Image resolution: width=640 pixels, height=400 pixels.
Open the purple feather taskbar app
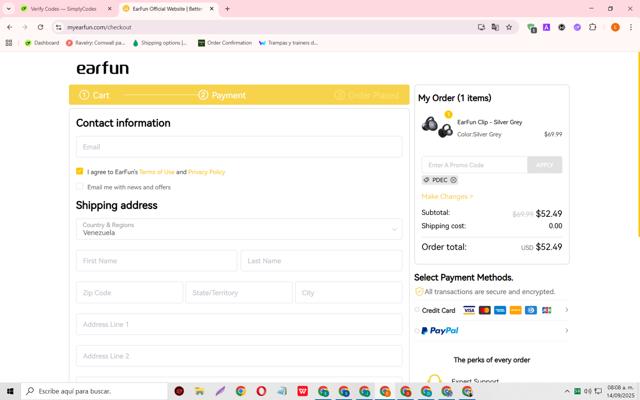[220, 391]
